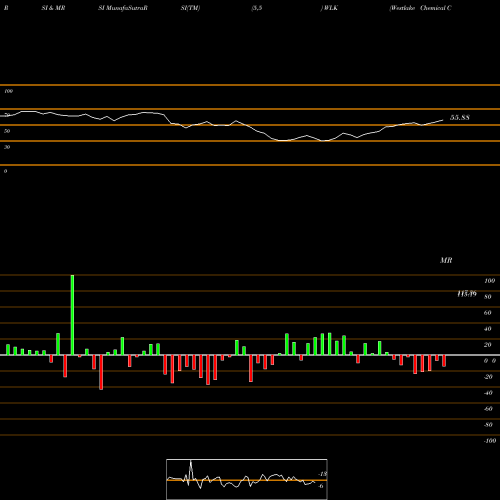Click the 60 label on MR axis
This screenshot has width=500, height=500.
(488, 313)
